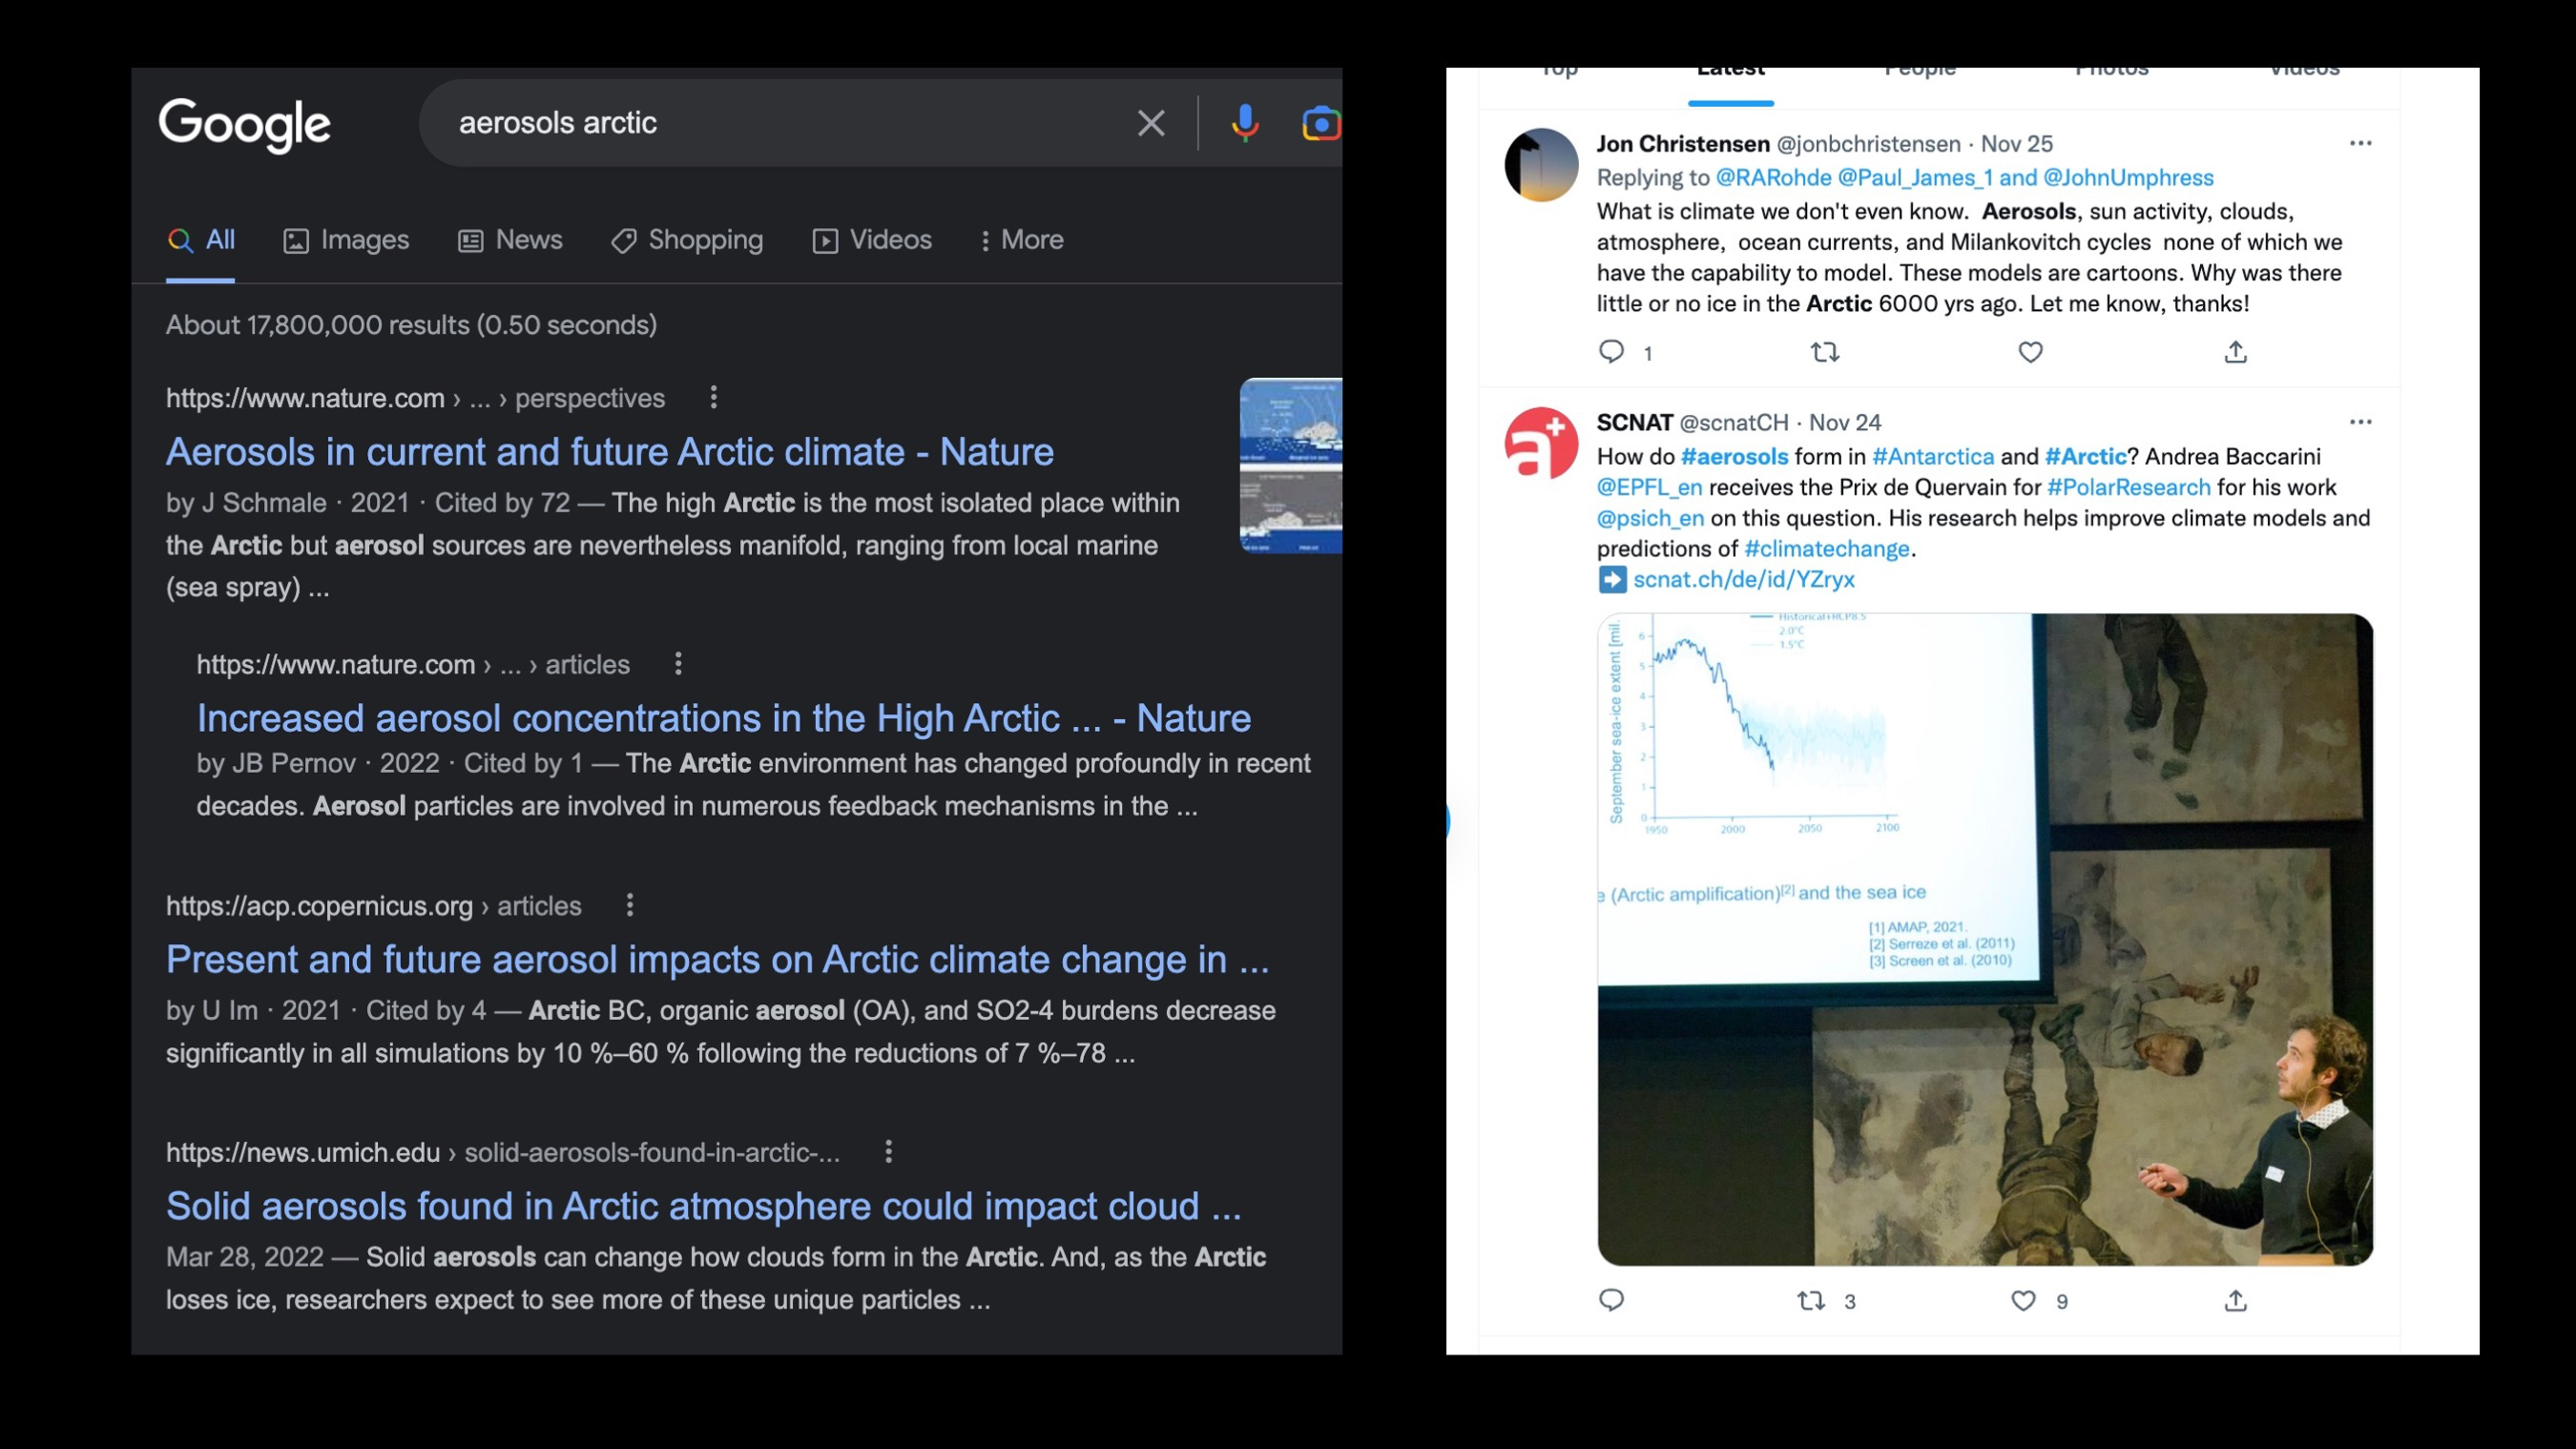Open options menu for nature.com articles result
The width and height of the screenshot is (2576, 1449).
pos(678,663)
